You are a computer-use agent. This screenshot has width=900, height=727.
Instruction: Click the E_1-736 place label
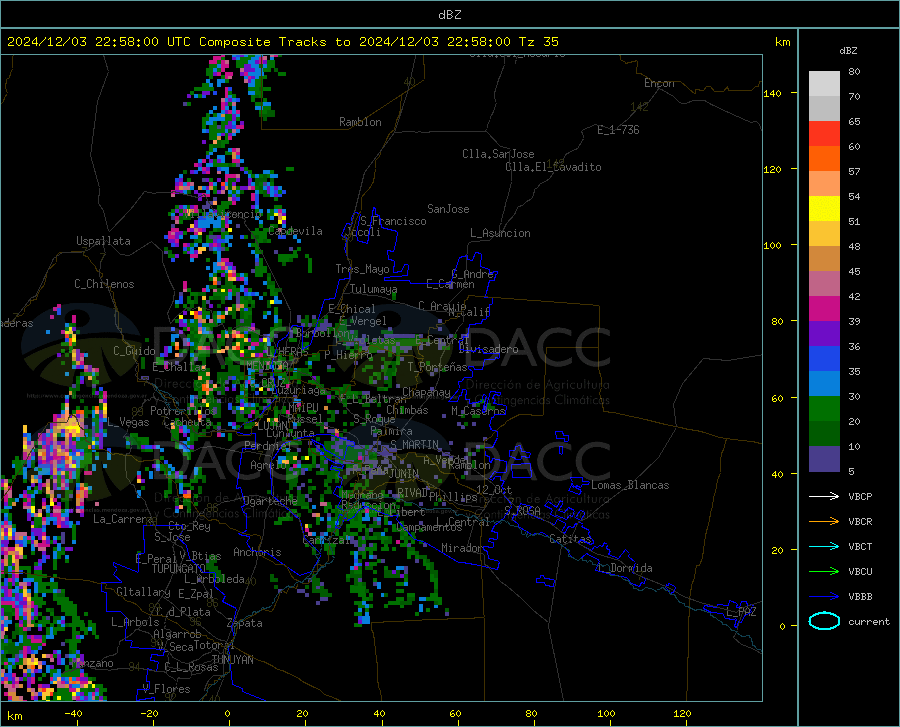(x=618, y=130)
